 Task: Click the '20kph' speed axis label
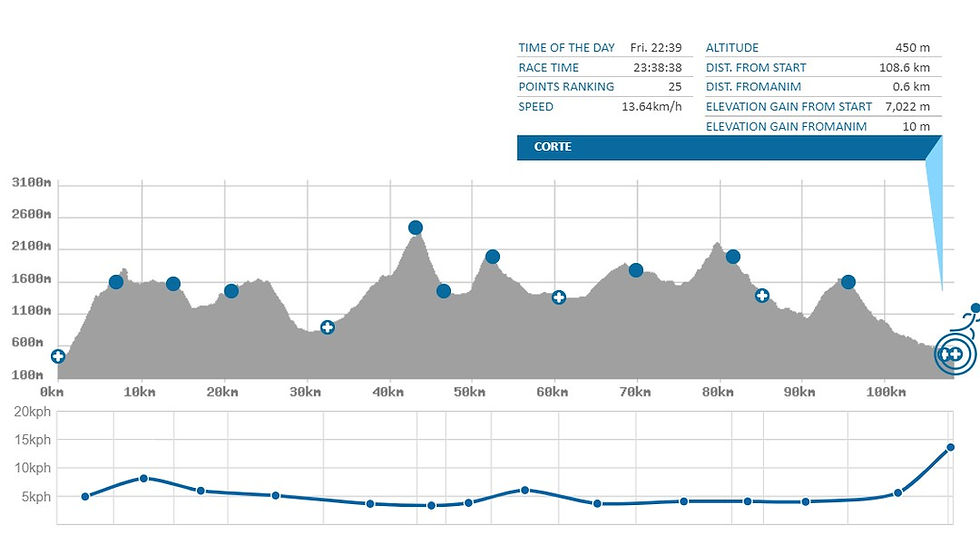click(32, 412)
